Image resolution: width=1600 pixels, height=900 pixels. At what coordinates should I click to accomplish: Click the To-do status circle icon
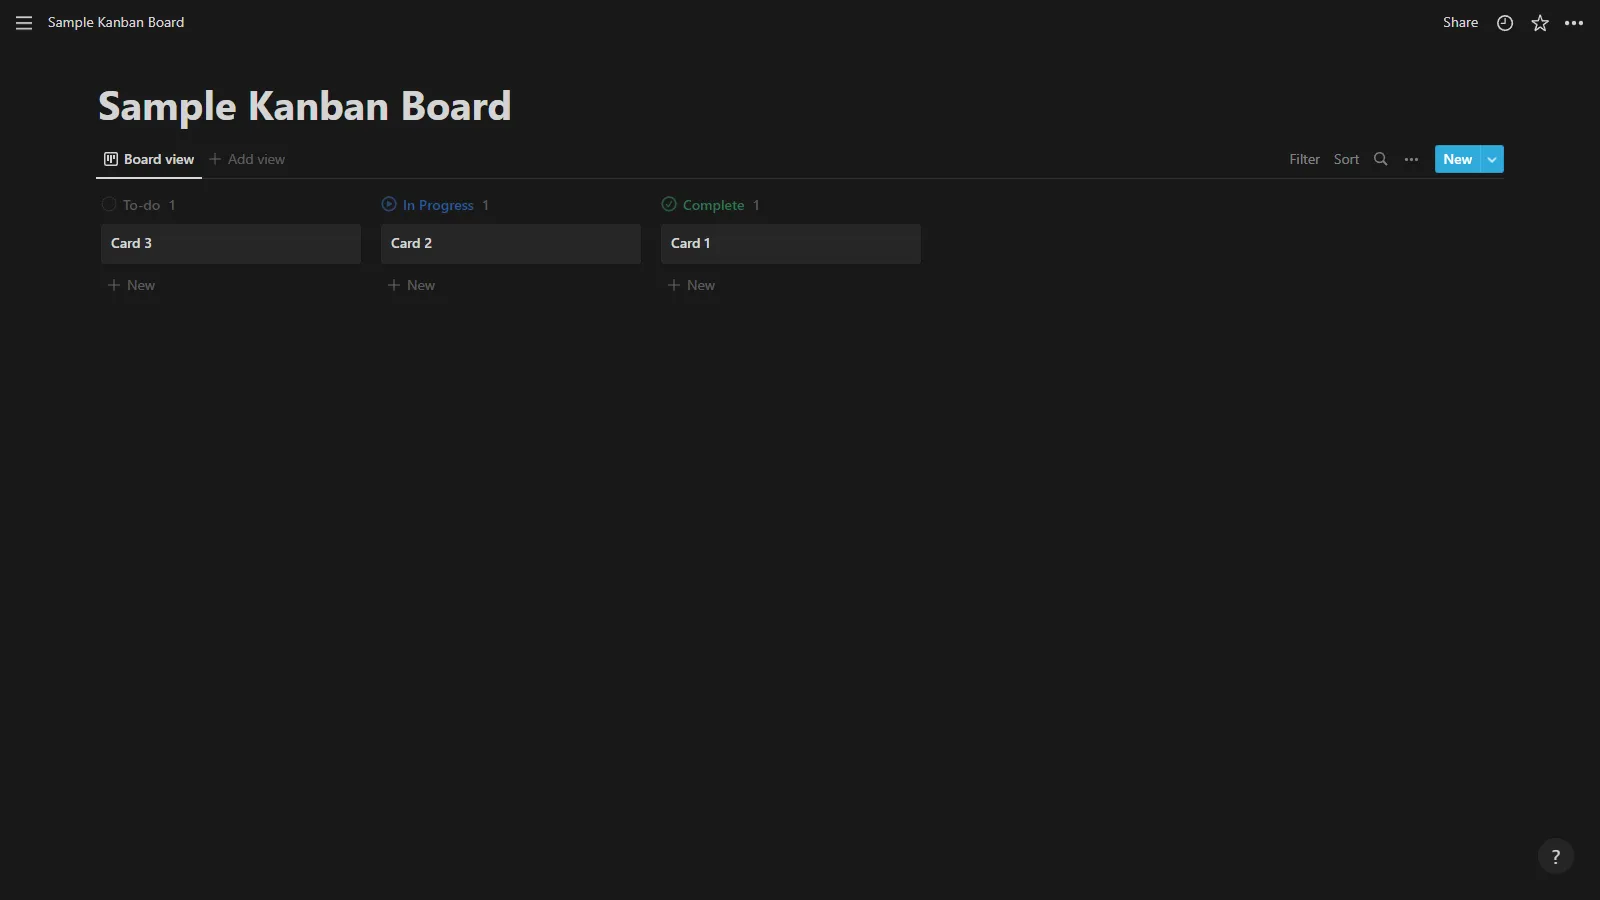point(109,204)
